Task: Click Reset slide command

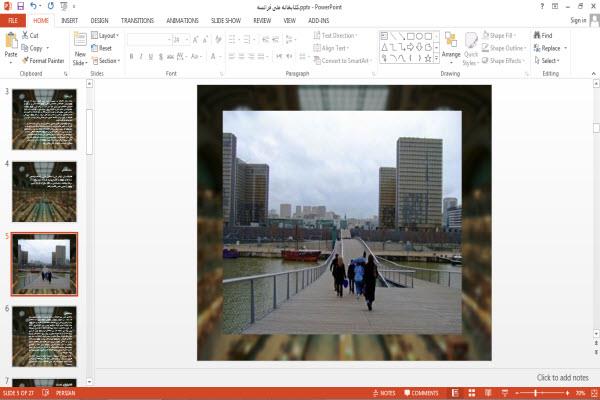Action: tap(101, 48)
